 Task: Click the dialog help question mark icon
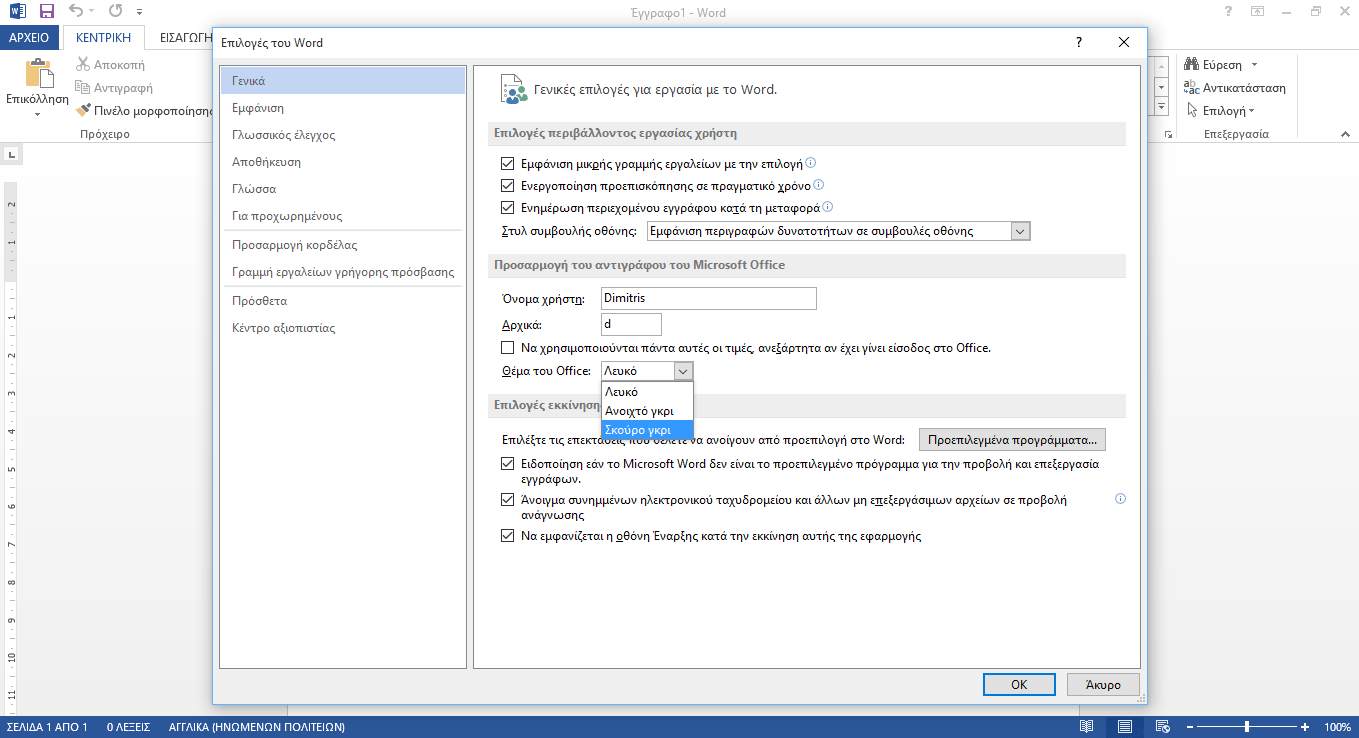click(x=1079, y=43)
